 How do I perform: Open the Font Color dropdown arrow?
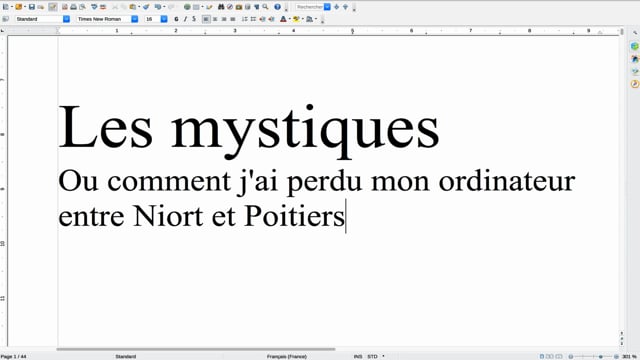(x=289, y=19)
